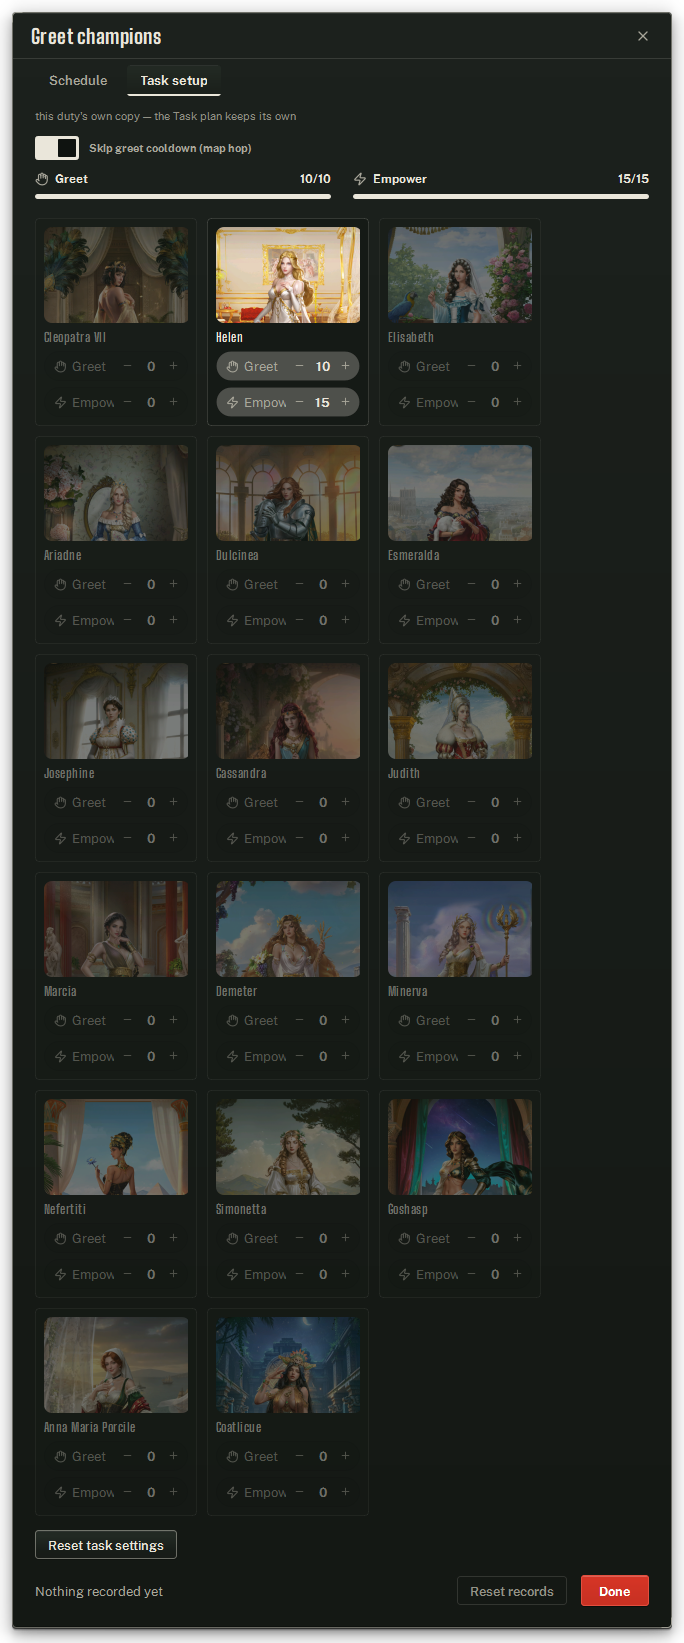
Task: Click Demeter's Greet hand icon
Action: (233, 1021)
